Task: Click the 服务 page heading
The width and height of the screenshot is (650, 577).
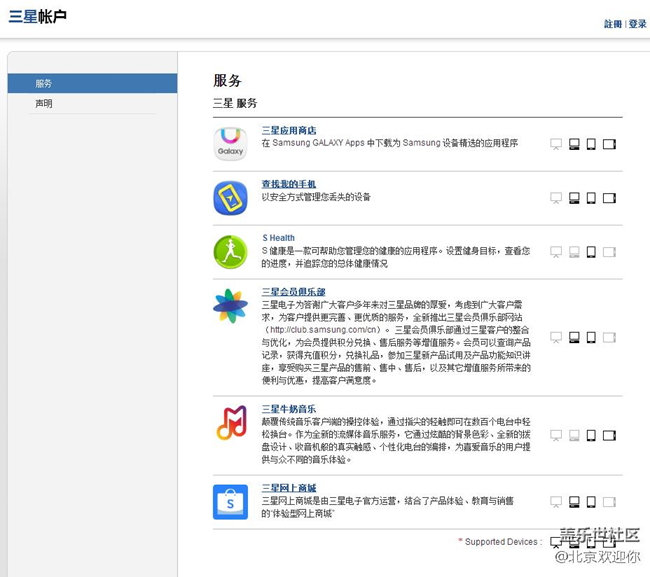Action: pos(228,80)
